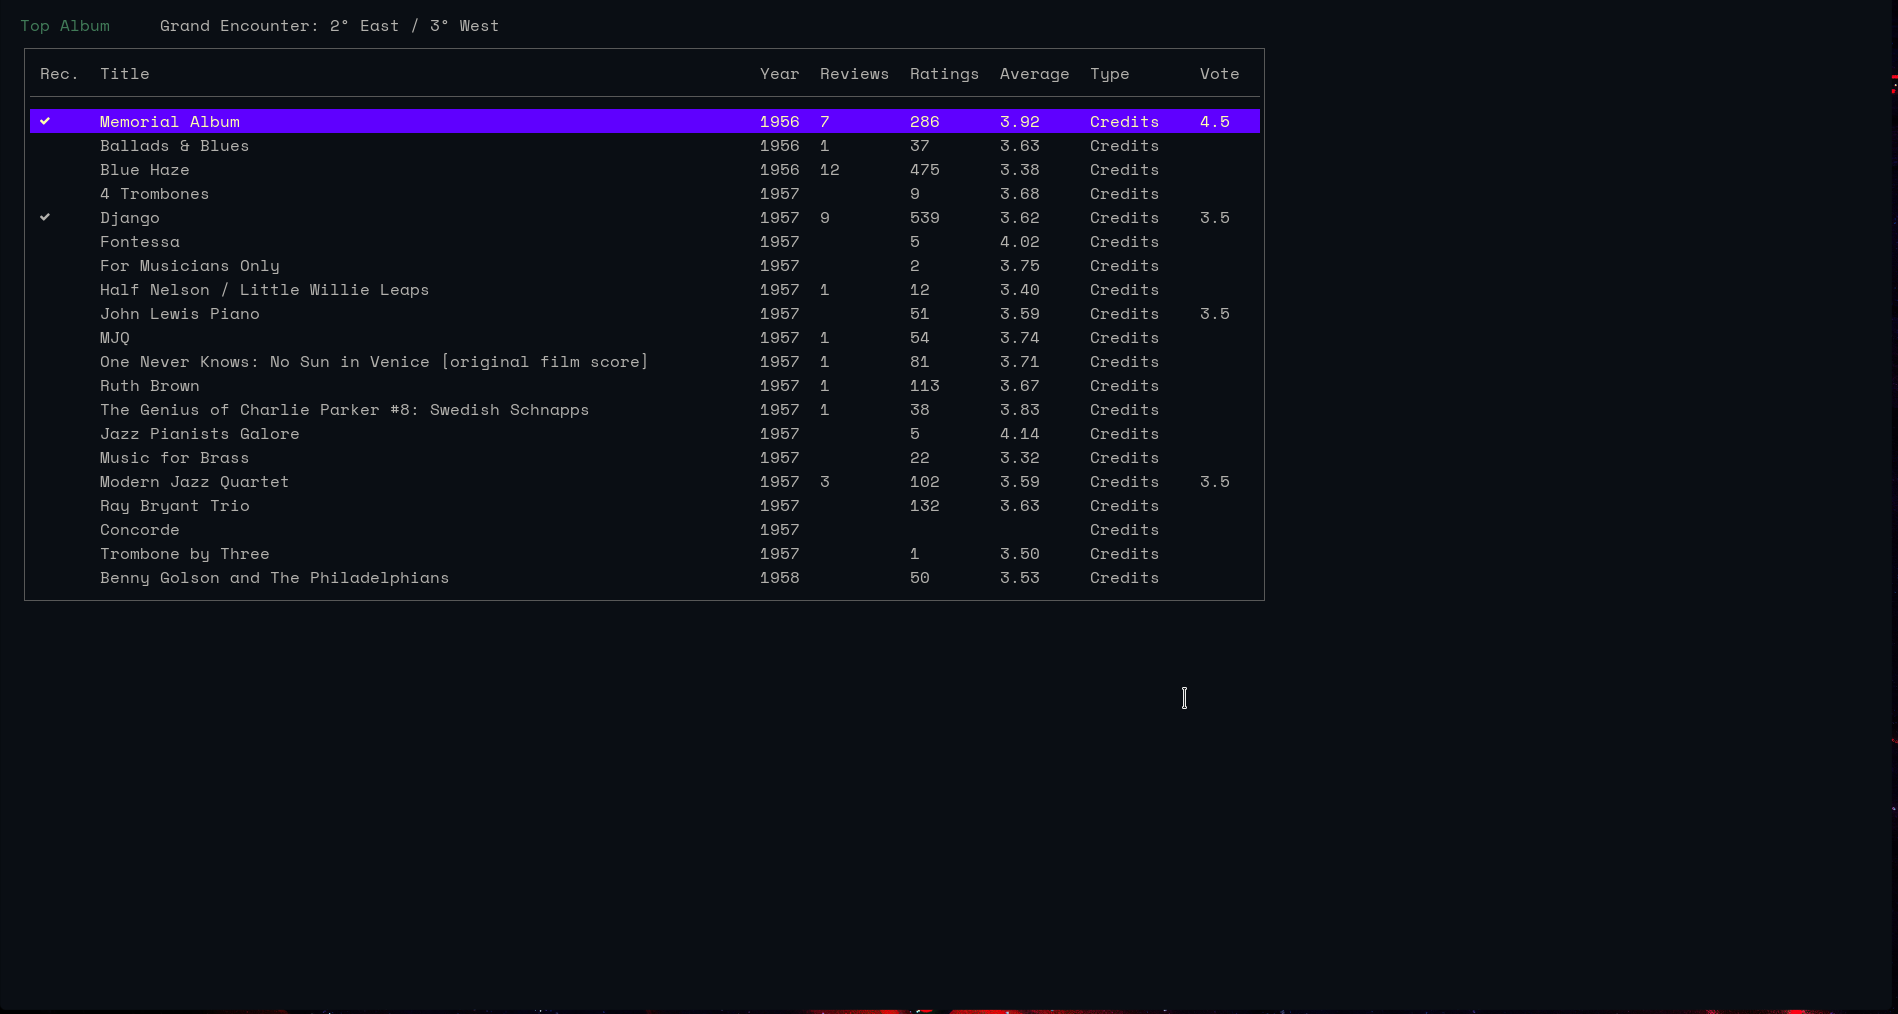This screenshot has width=1898, height=1014.
Task: Select the Ruth Brown album
Action: point(150,386)
